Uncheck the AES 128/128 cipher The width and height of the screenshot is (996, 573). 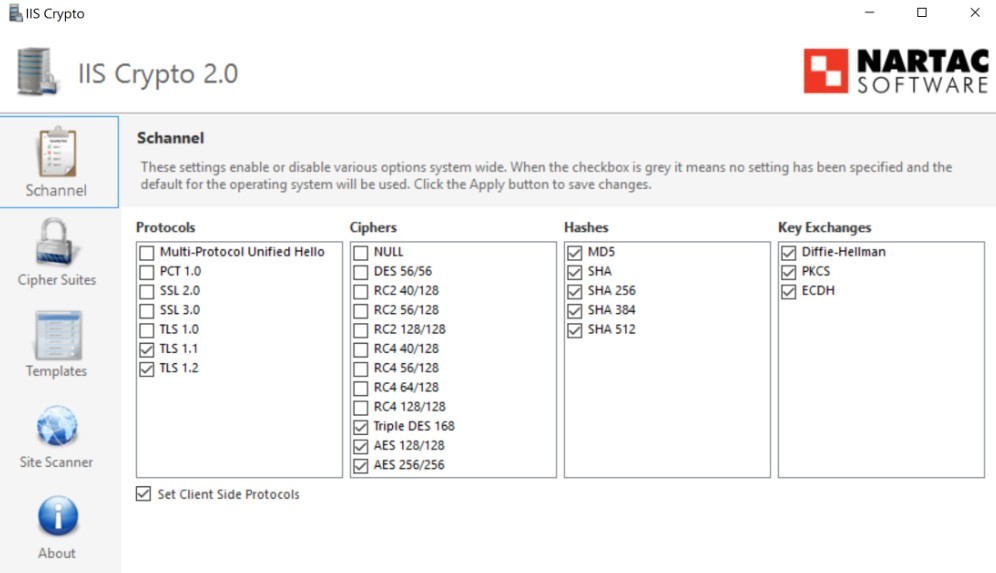[x=361, y=447]
